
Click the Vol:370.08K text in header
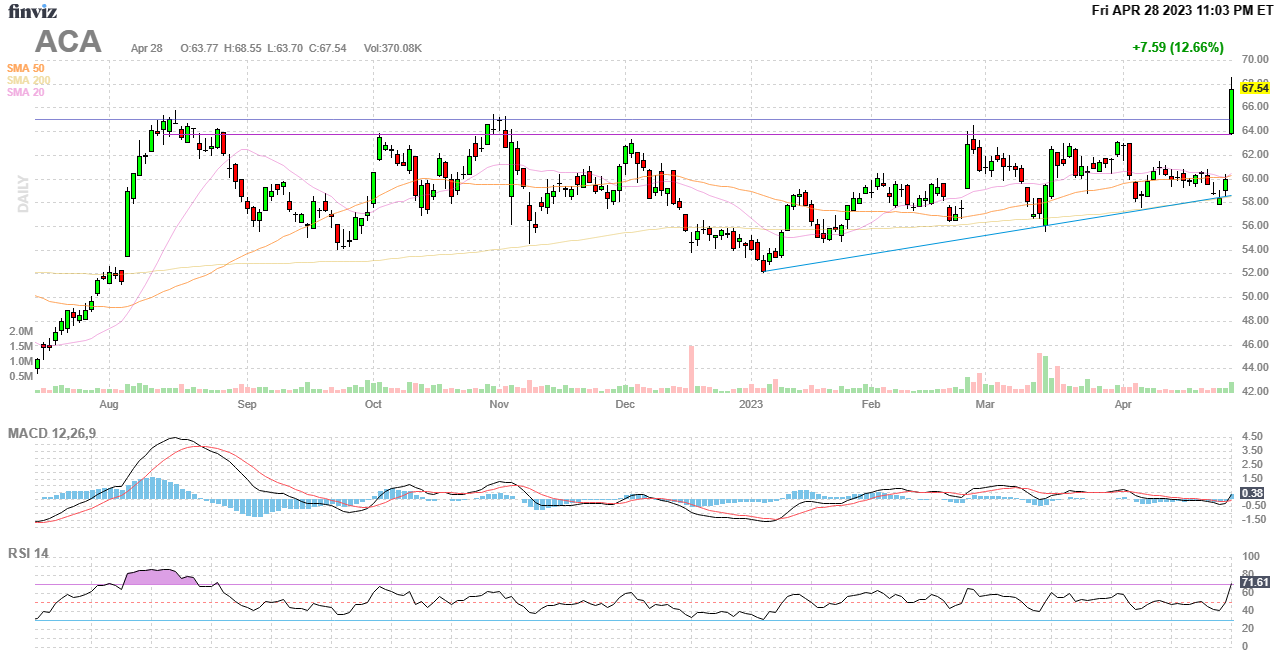(x=392, y=48)
